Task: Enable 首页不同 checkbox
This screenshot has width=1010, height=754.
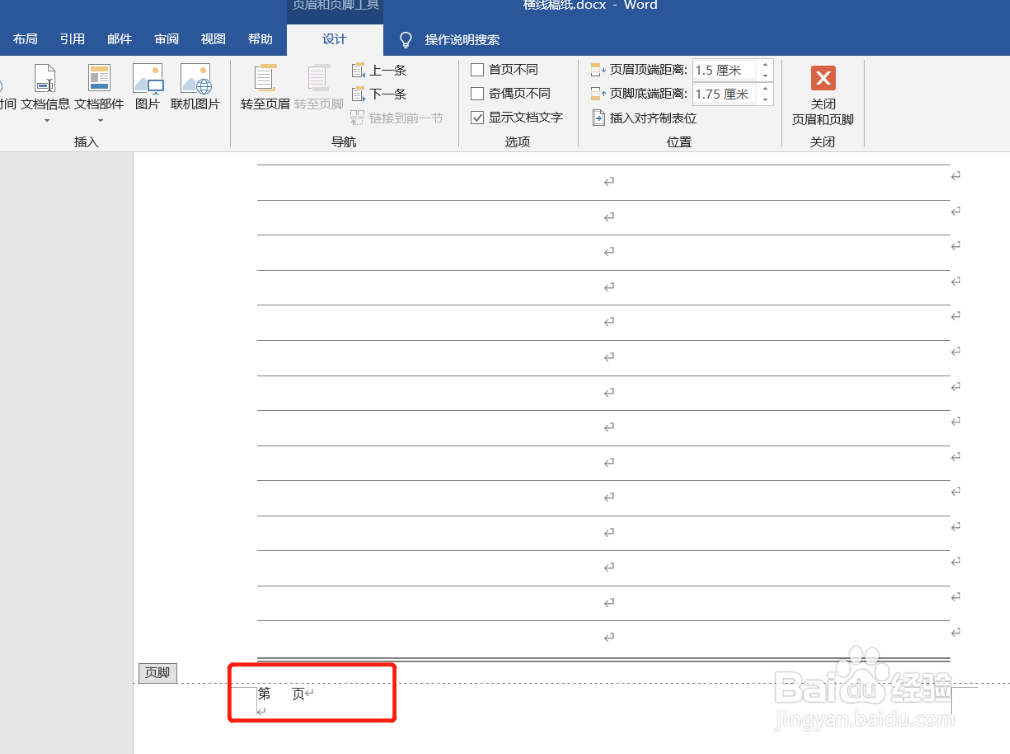Action: [x=477, y=70]
